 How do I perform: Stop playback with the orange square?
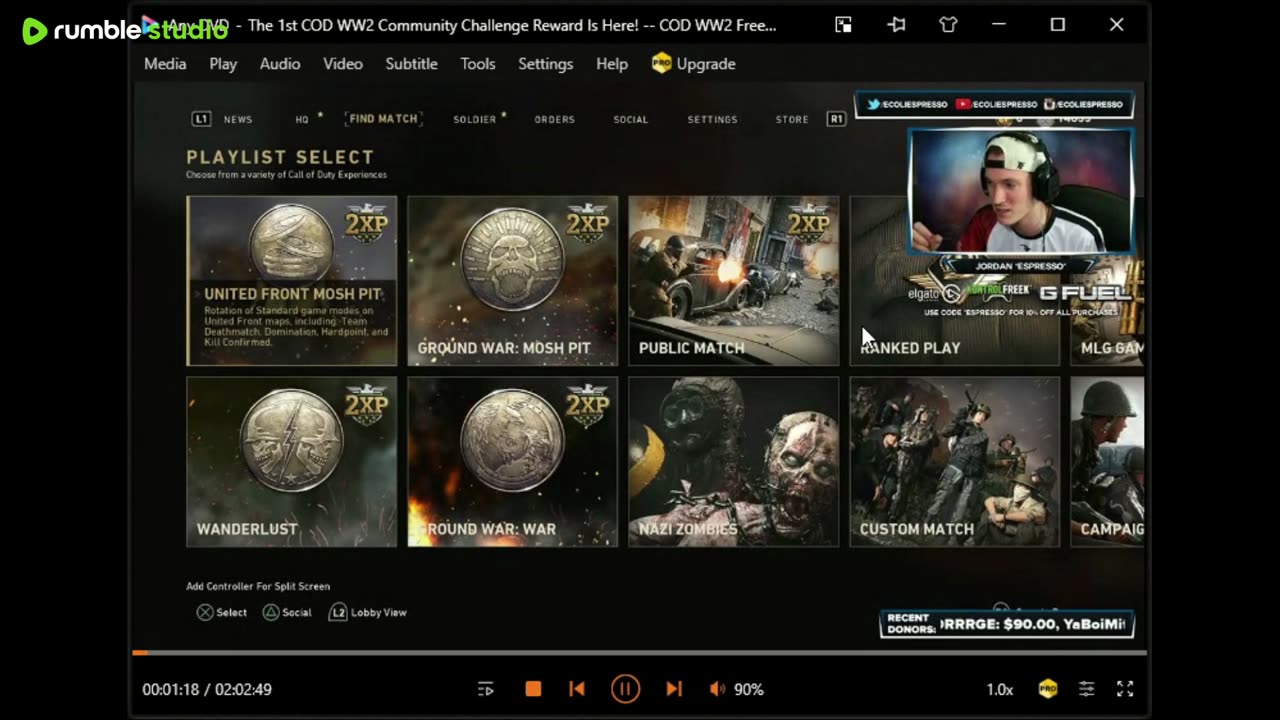pyautogui.click(x=533, y=689)
